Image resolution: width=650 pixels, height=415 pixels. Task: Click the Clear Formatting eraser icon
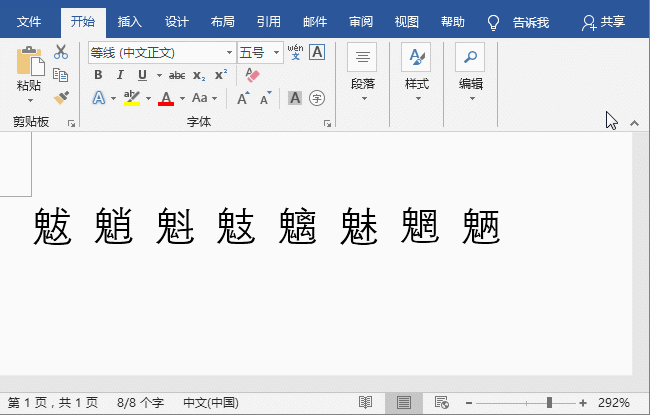click(251, 75)
